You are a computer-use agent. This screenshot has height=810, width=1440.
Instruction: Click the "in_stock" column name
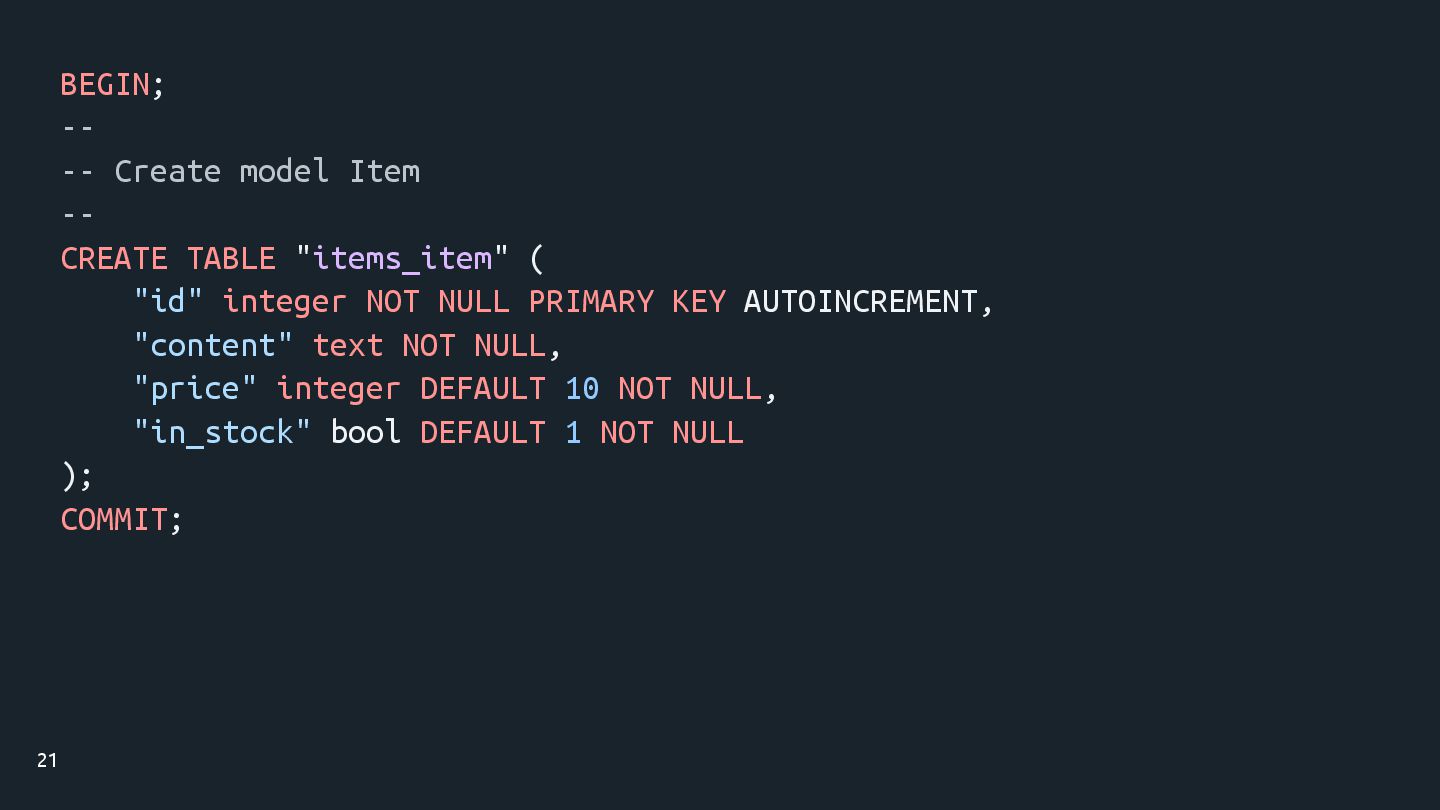pos(222,433)
